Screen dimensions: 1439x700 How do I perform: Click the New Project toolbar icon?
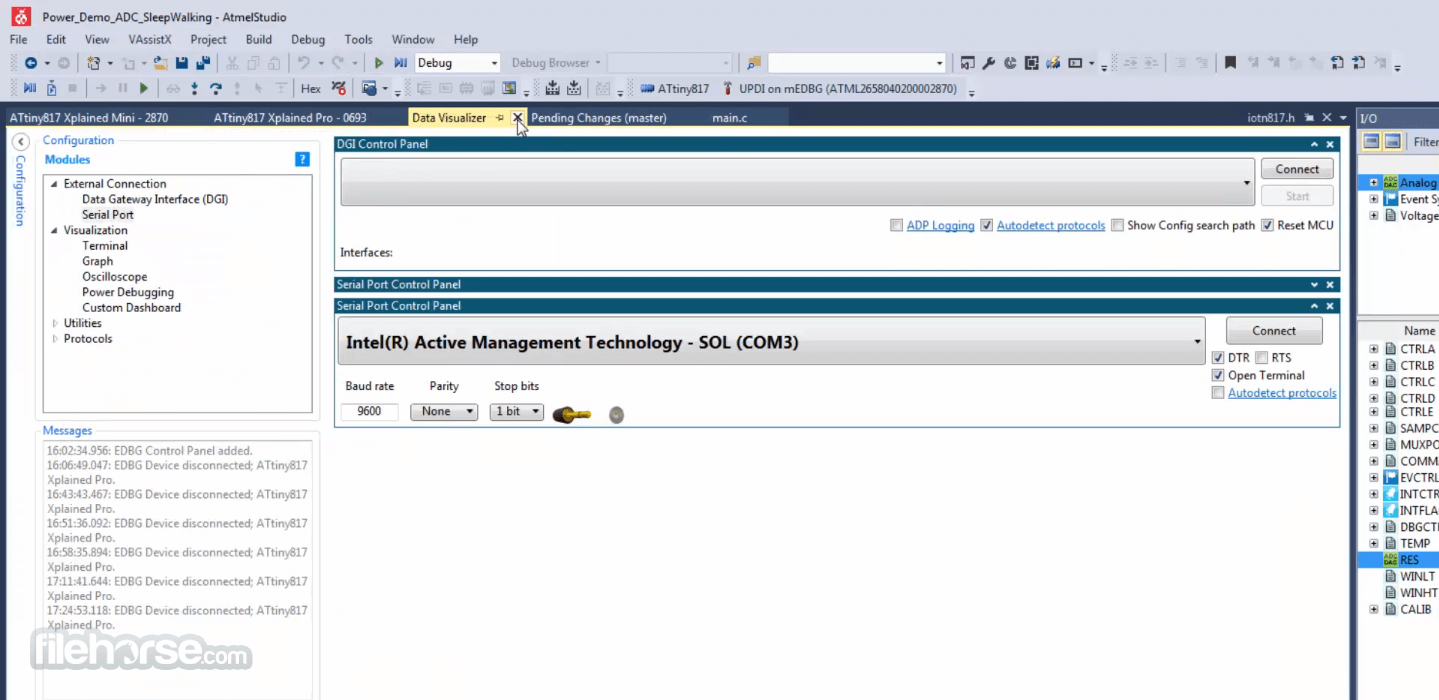click(x=94, y=63)
